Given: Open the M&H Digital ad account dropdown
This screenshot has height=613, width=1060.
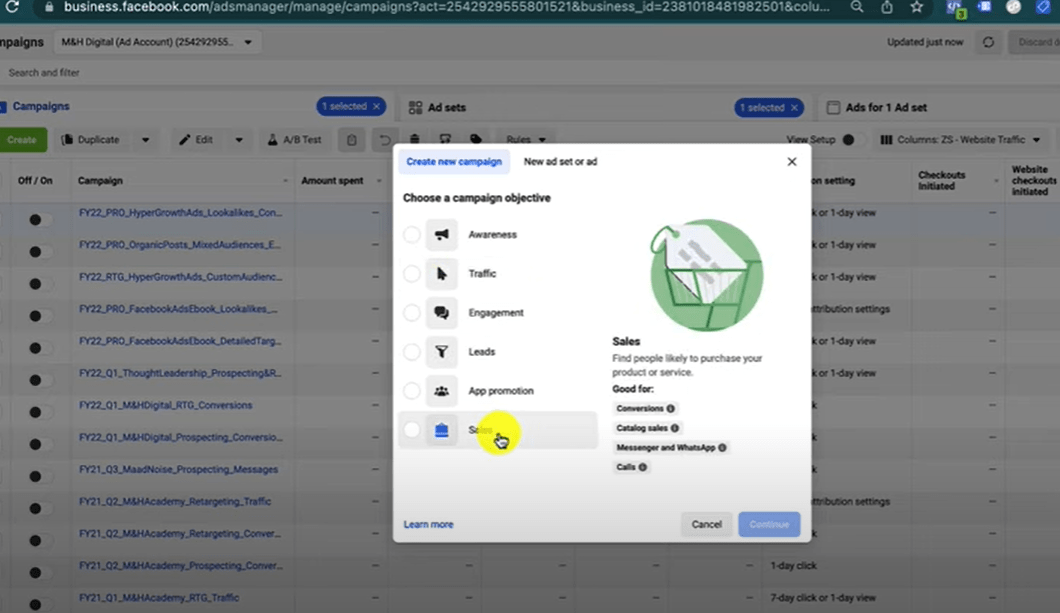Looking at the screenshot, I should 157,42.
